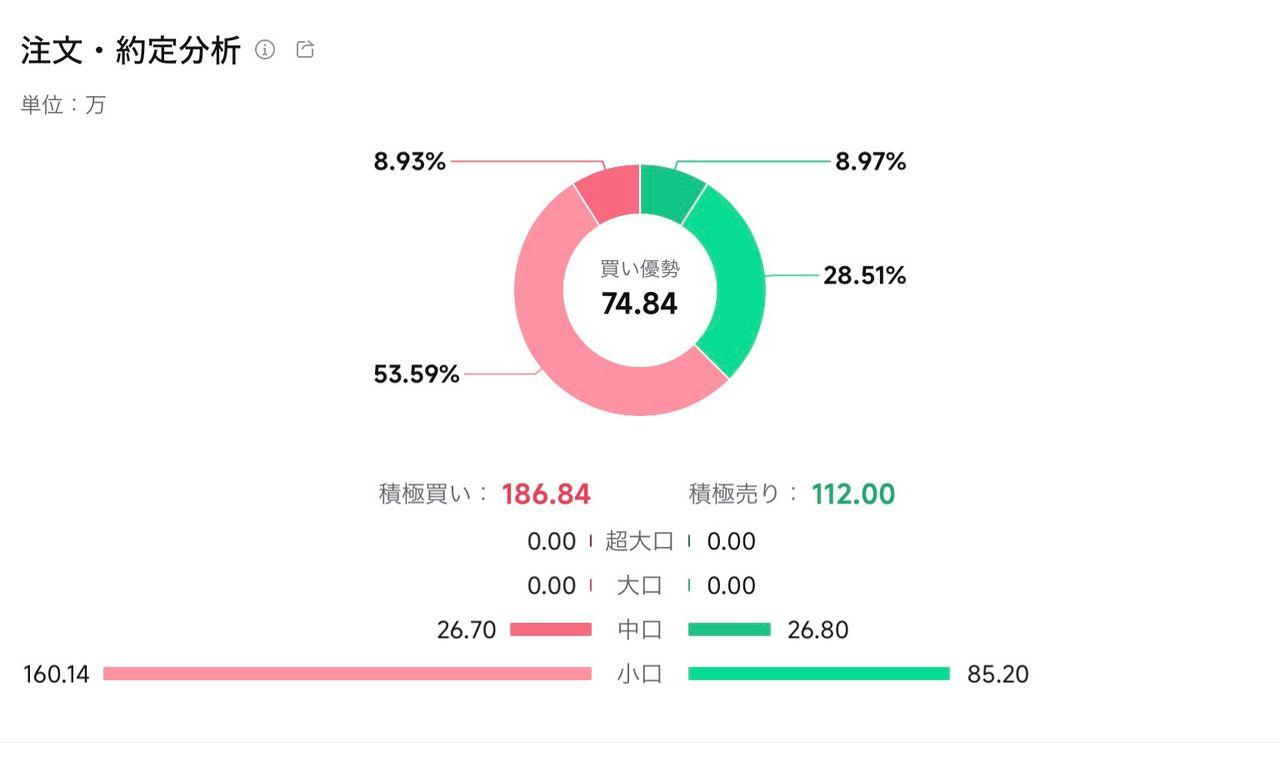Viewport: 1280px width, 758px height.
Task: Click the share icon next to title
Action: [x=306, y=49]
